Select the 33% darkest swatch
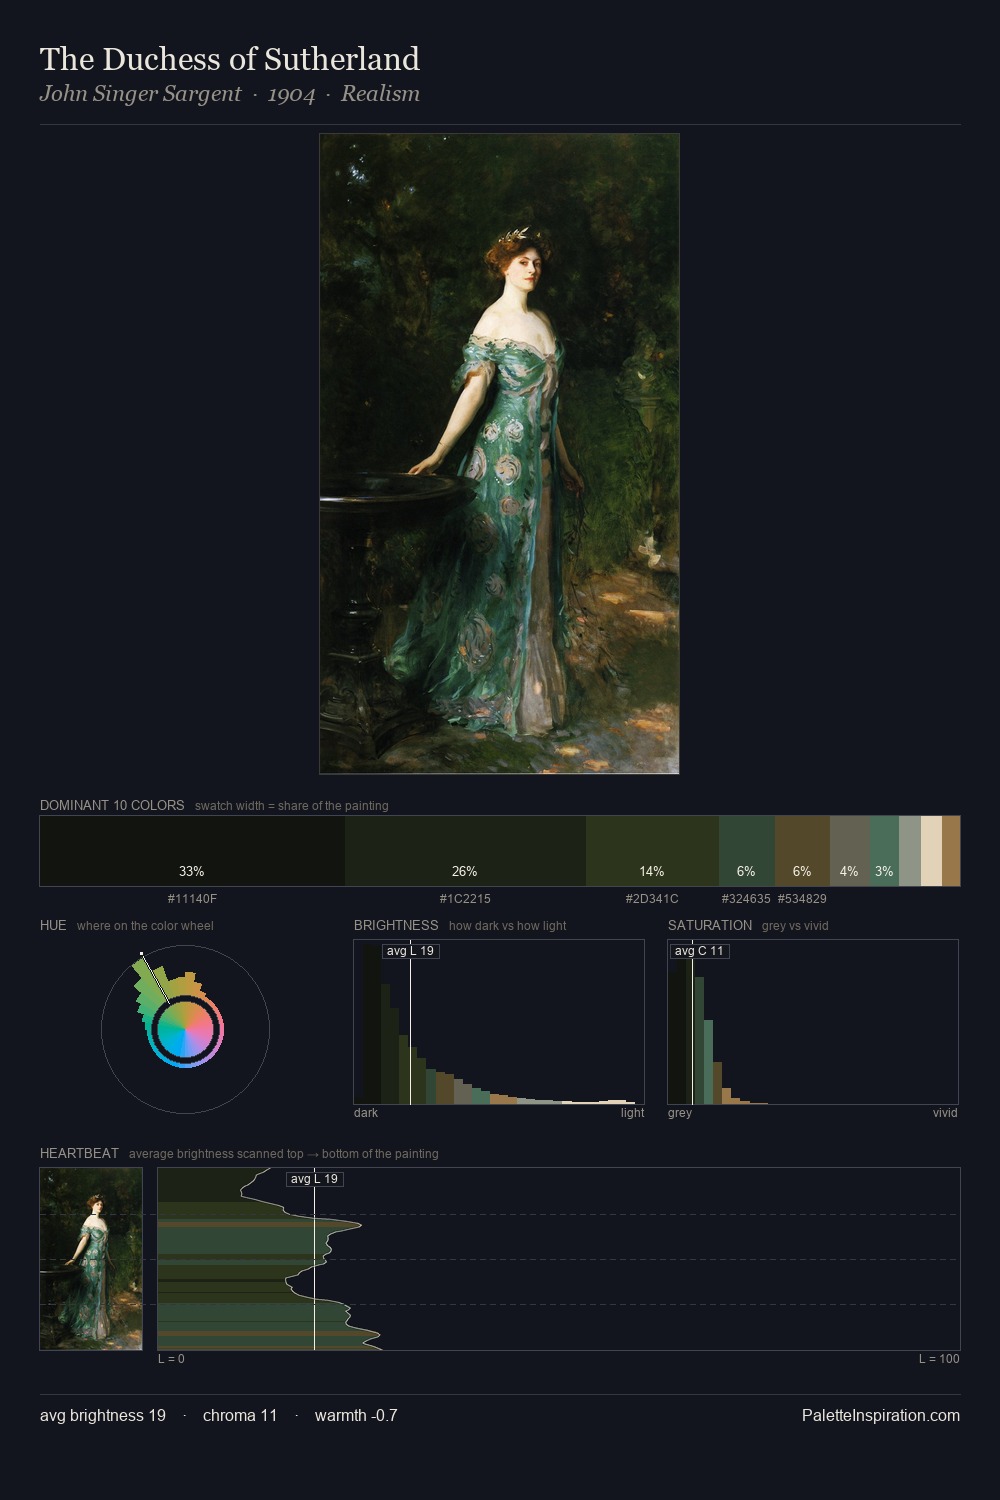Image resolution: width=1000 pixels, height=1500 pixels. 192,851
